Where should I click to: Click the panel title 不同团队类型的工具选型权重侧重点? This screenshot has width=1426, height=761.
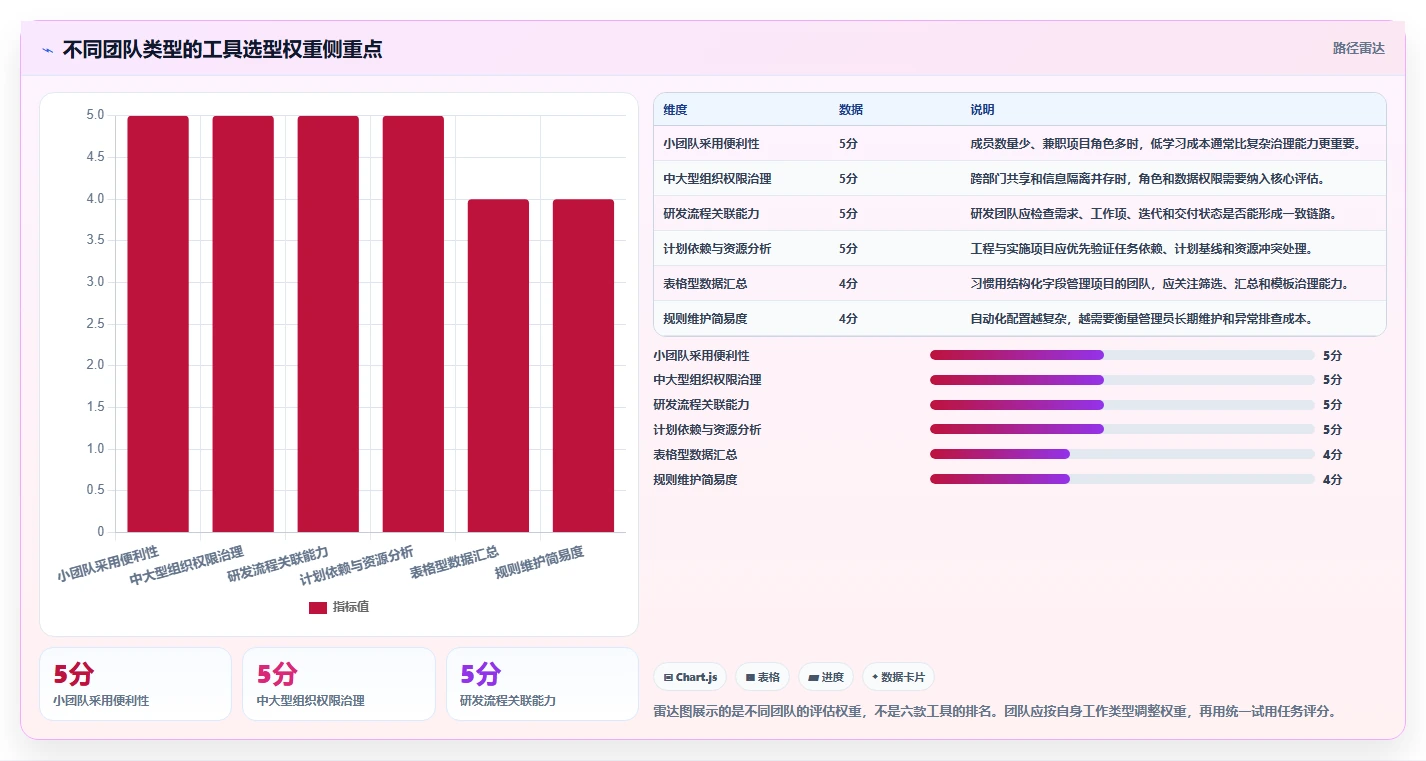coord(222,49)
